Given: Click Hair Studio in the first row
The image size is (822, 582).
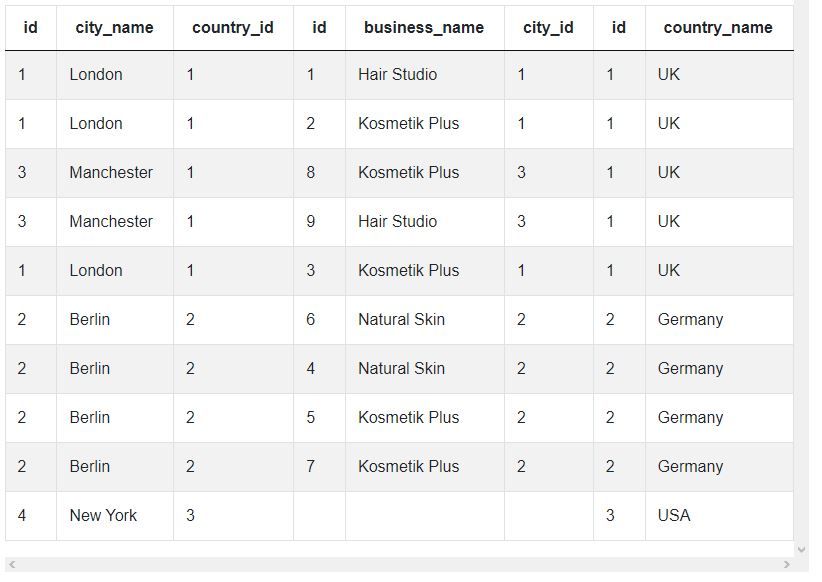Looking at the screenshot, I should 397,75.
